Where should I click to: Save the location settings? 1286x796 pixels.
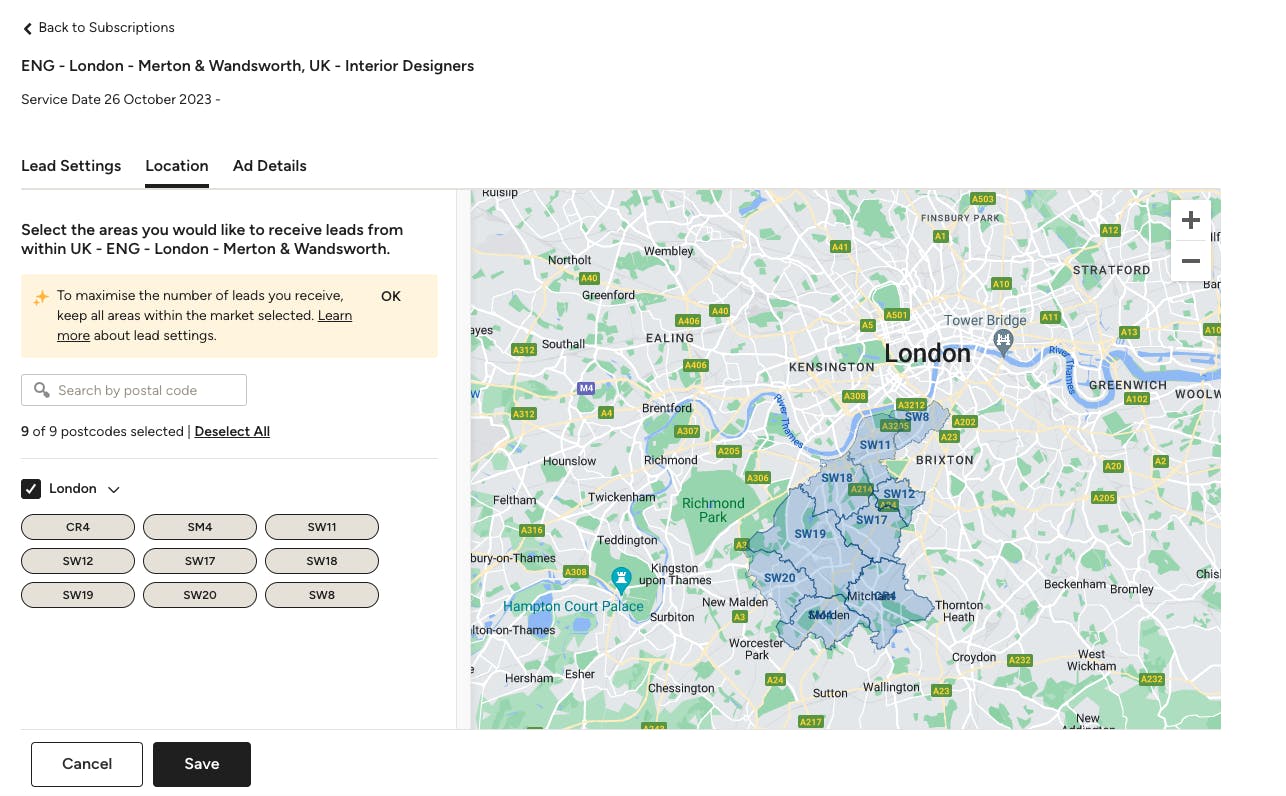[202, 764]
